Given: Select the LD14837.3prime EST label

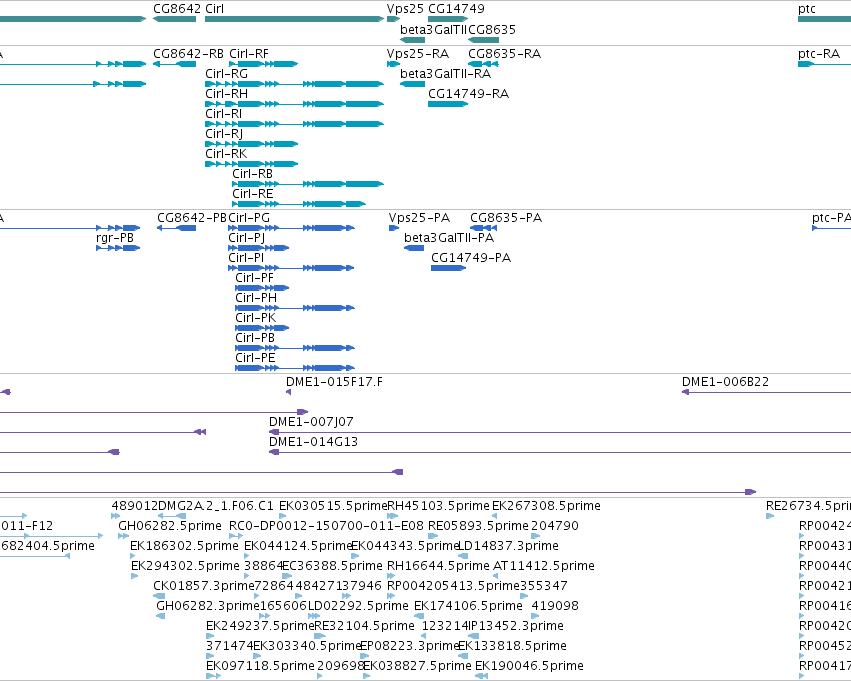Looking at the screenshot, I should (x=509, y=546).
